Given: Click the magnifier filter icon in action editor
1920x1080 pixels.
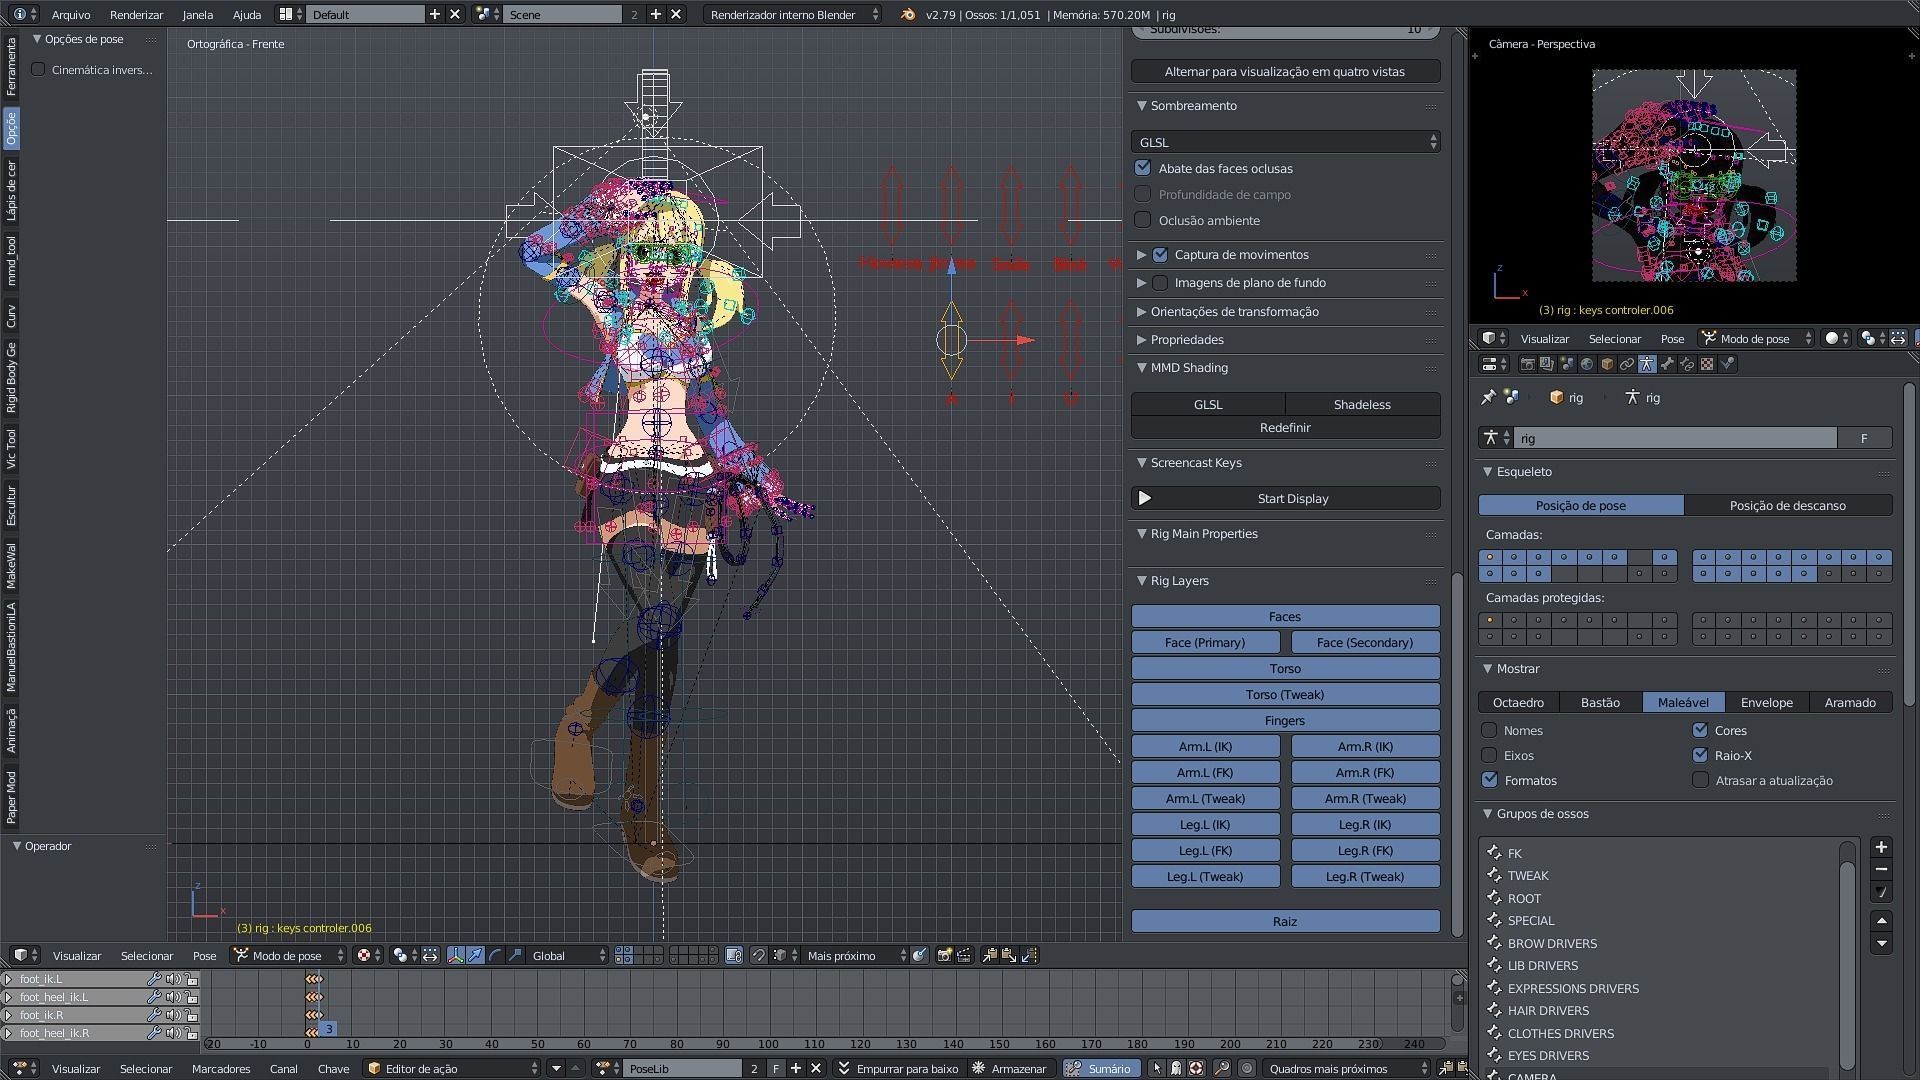Looking at the screenshot, I should pyautogui.click(x=1221, y=1068).
